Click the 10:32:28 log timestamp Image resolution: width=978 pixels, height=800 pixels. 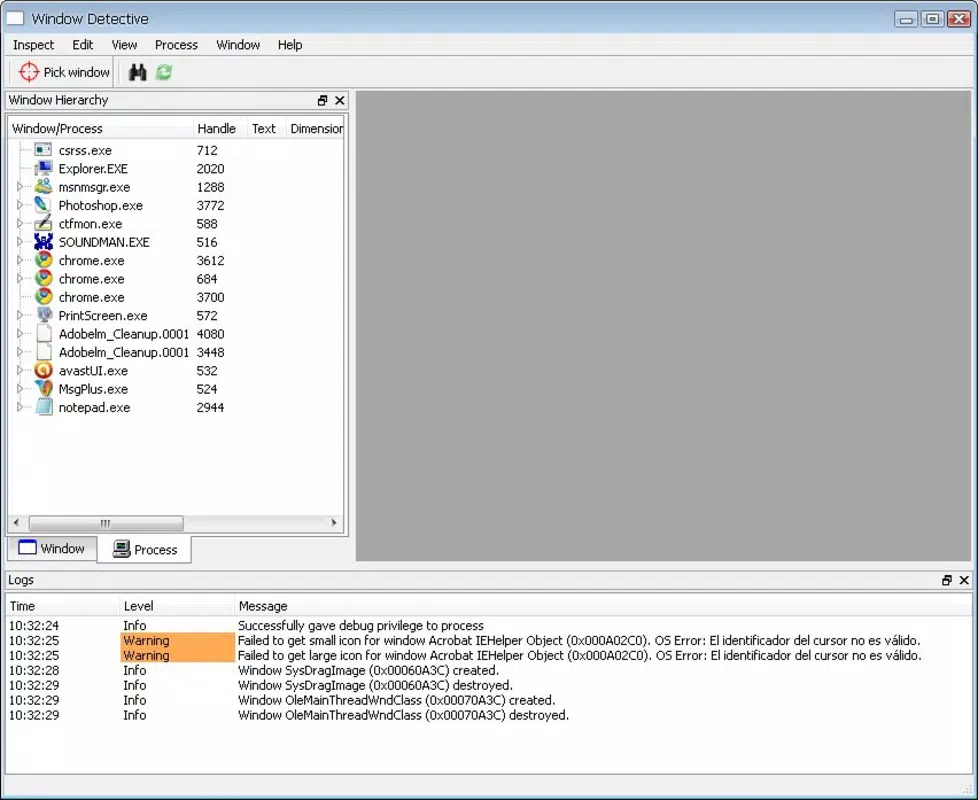[34, 670]
